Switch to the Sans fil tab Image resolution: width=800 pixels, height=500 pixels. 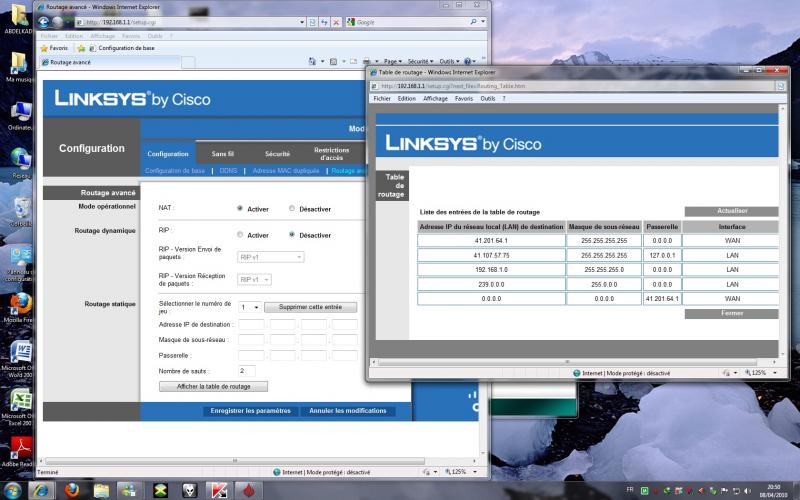[222, 154]
